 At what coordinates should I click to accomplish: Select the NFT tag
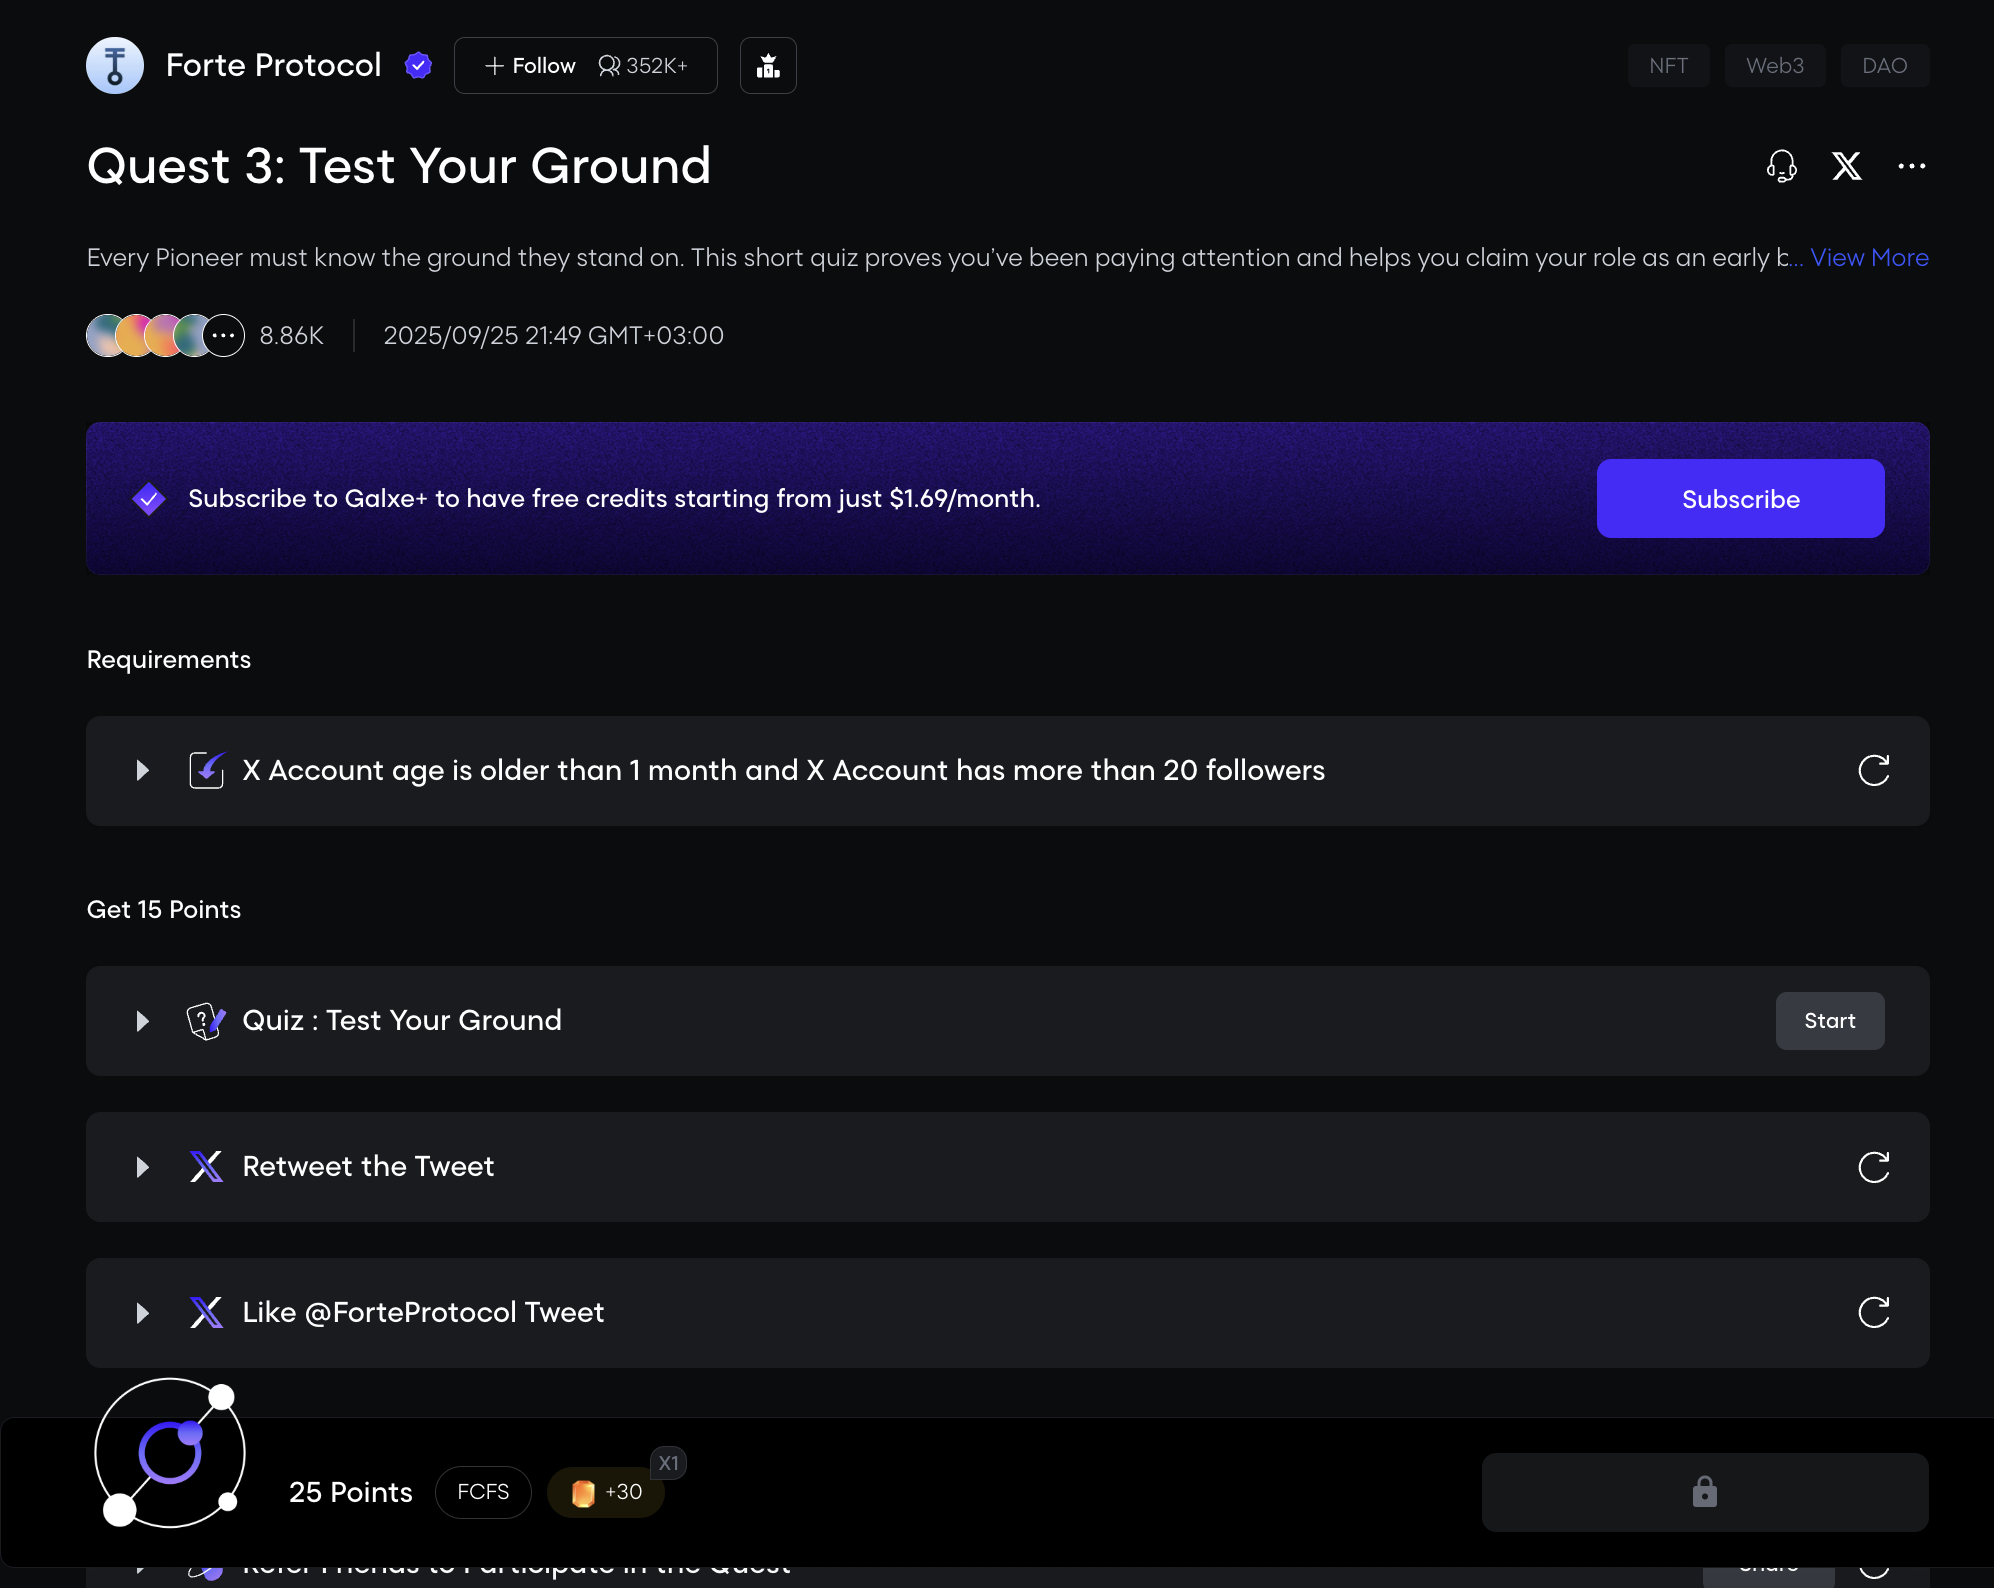[x=1668, y=66]
